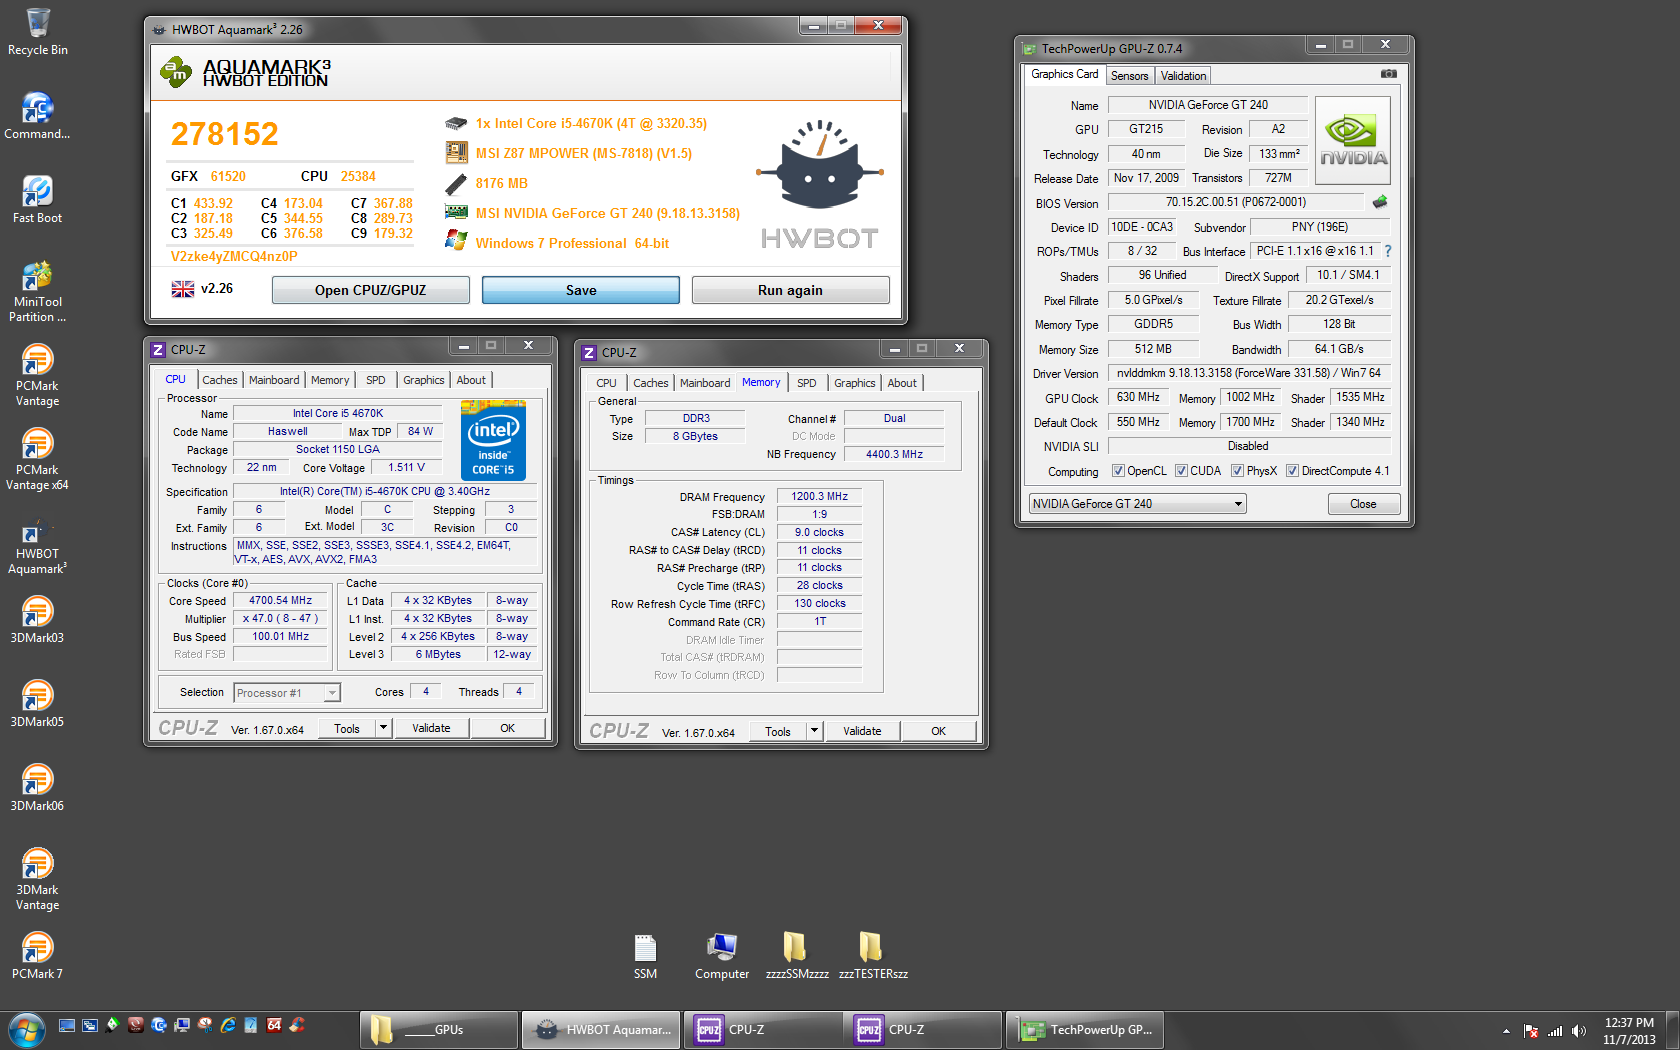Click the Save button in Aquamark

[x=580, y=290]
